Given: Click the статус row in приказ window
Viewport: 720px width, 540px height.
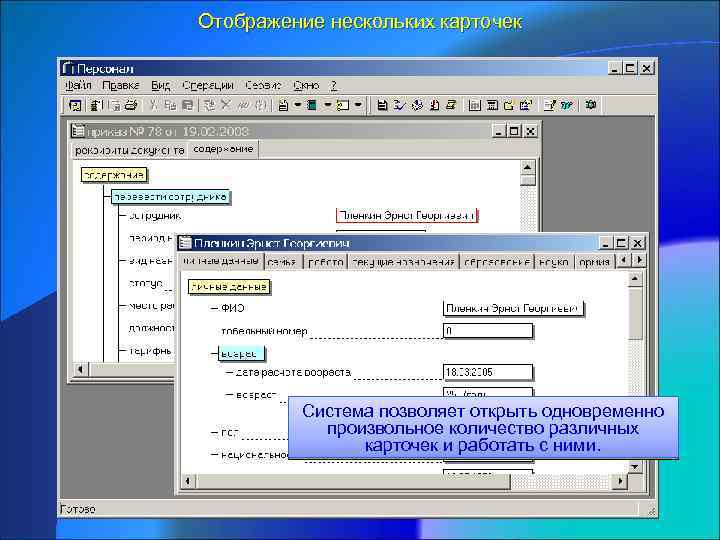Looking at the screenshot, I should coord(145,283).
